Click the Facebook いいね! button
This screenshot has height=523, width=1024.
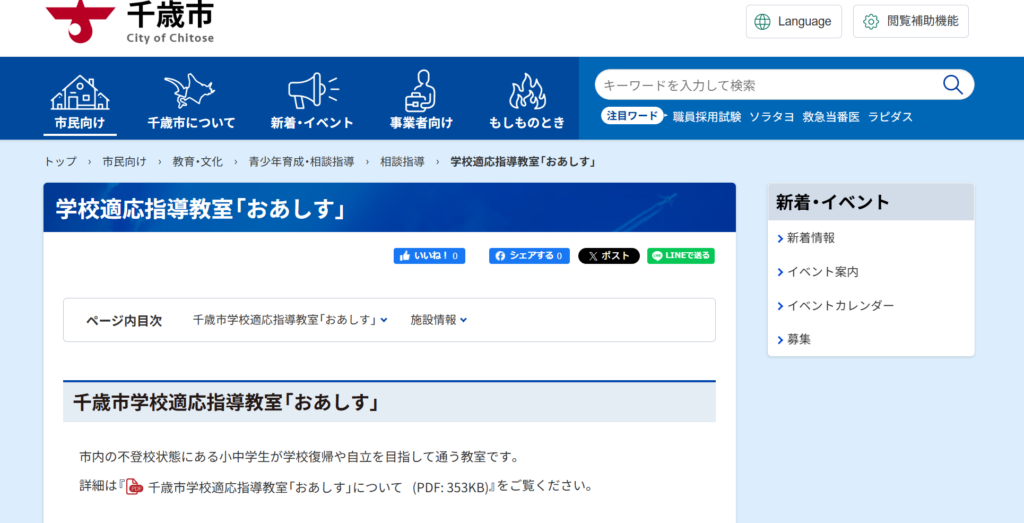coord(429,256)
